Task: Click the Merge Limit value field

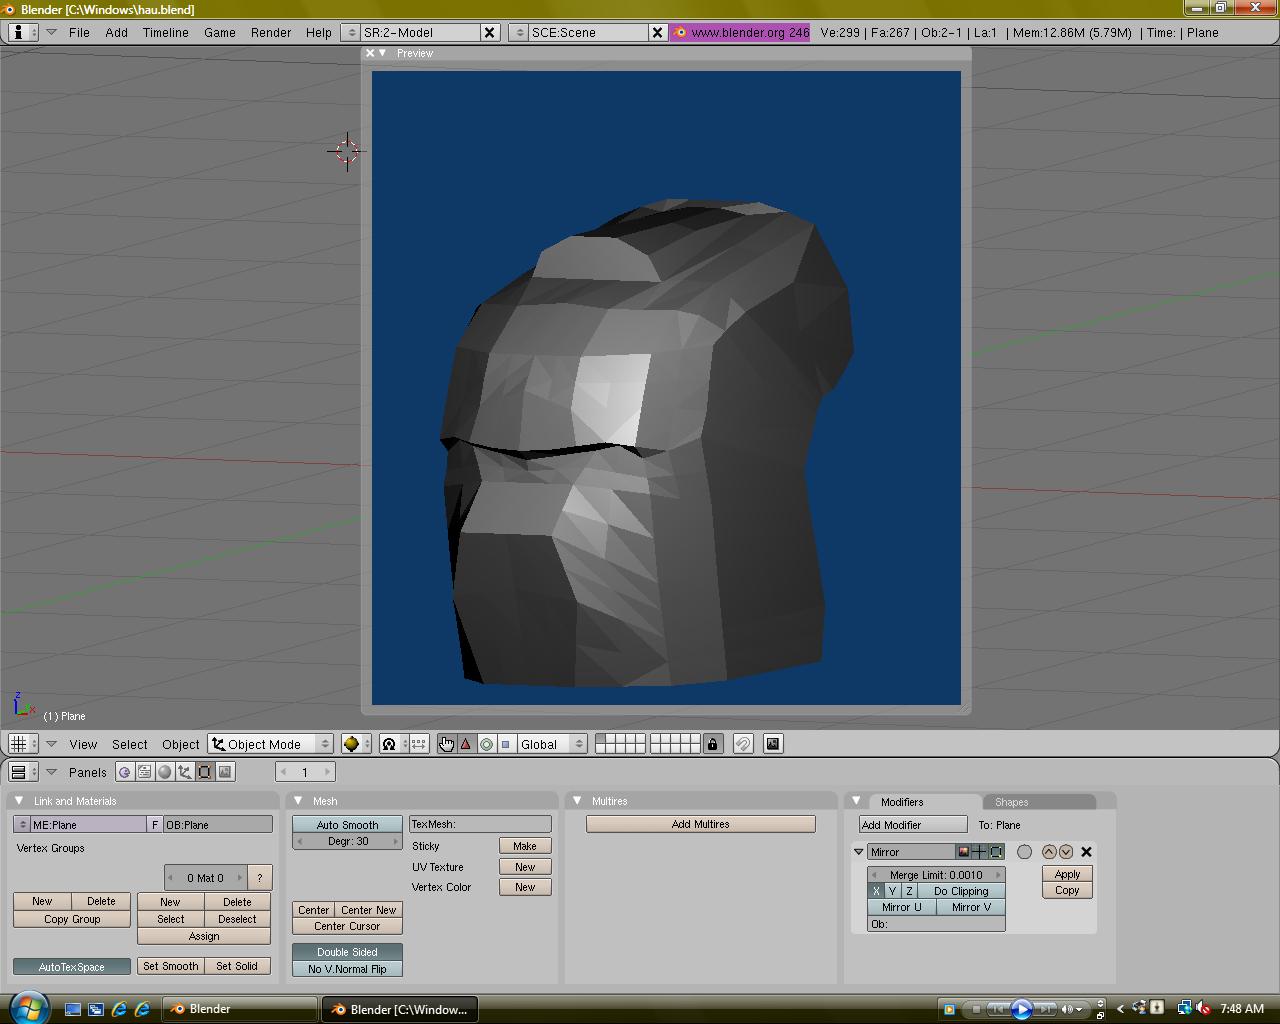Action: click(936, 875)
